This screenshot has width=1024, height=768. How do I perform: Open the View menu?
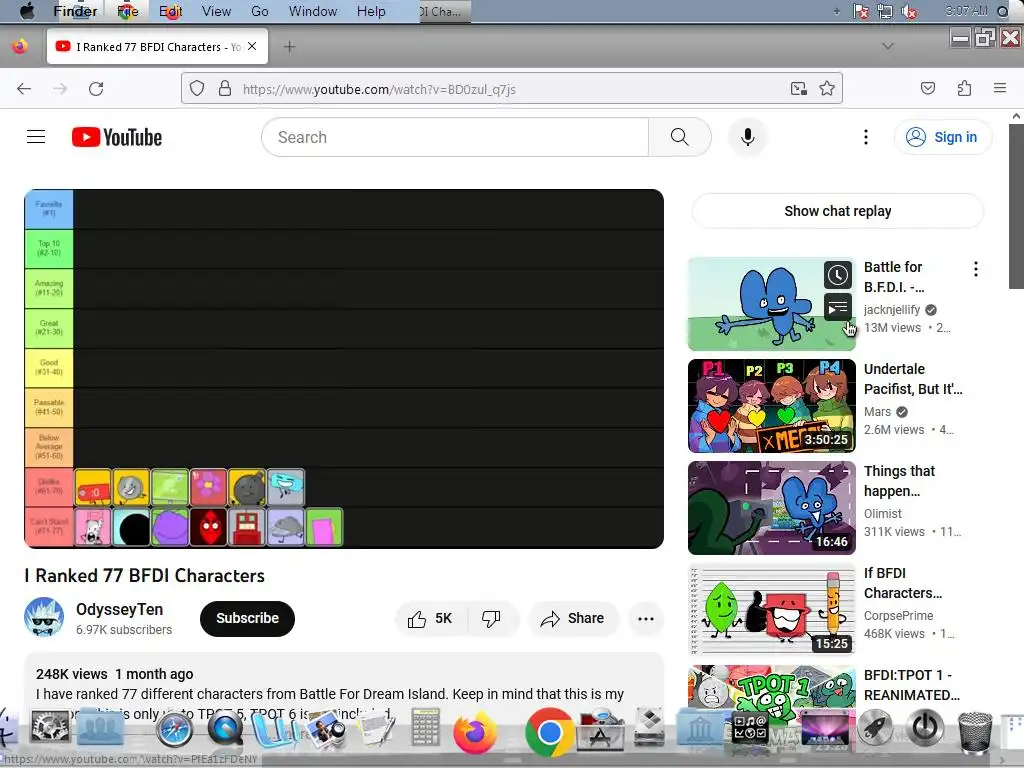click(x=216, y=11)
